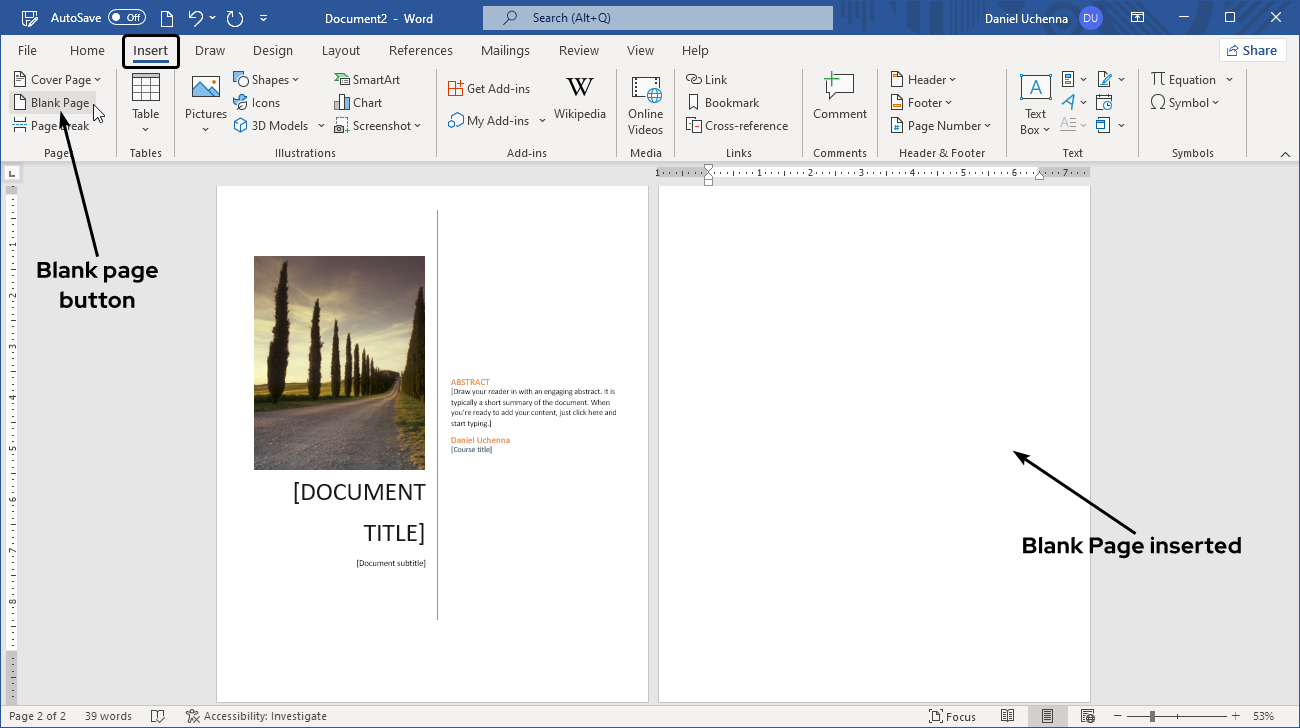
Task: Toggle the AutoSave switch
Action: pos(126,18)
